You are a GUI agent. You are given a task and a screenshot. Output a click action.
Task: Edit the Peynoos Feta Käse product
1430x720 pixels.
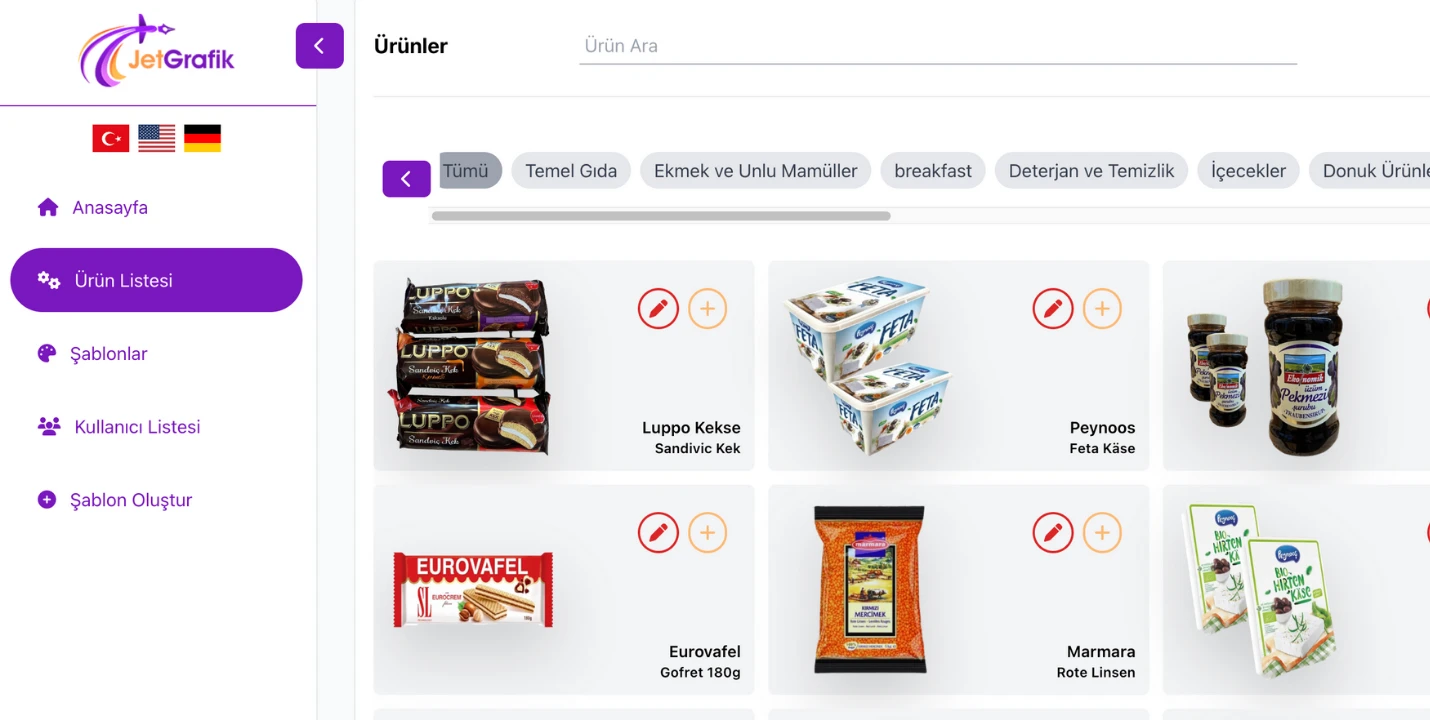tap(1053, 309)
